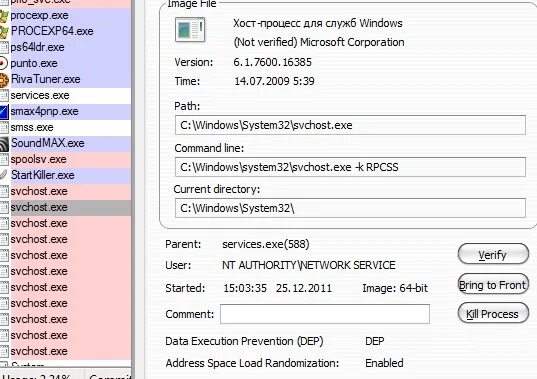This screenshot has width=537, height=379.
Task: Click the punto.exe red dot icon
Action: 3,63
